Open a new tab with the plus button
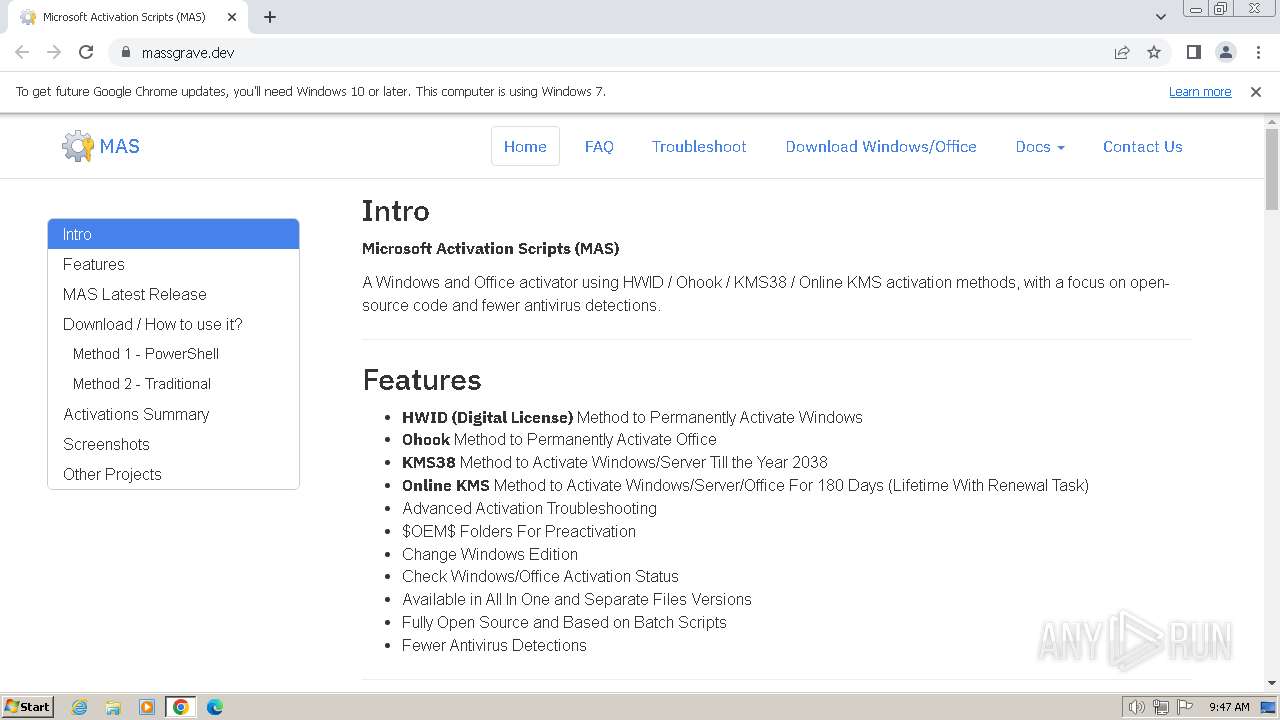This screenshot has width=1280, height=720. coord(270,17)
